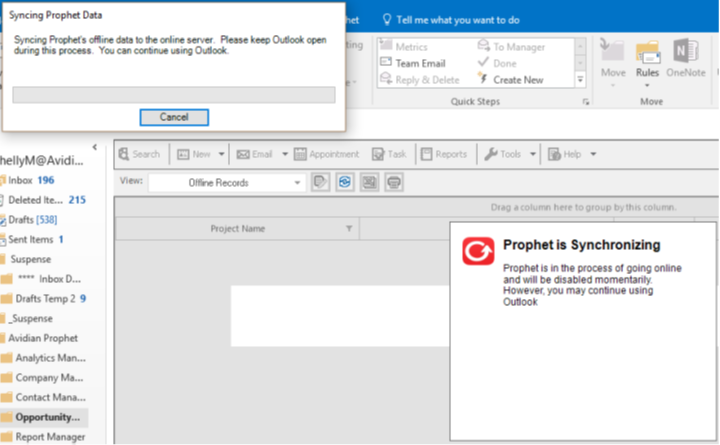Select the Done quick step
Image resolution: width=720 pixels, height=445 pixels.
[497, 63]
